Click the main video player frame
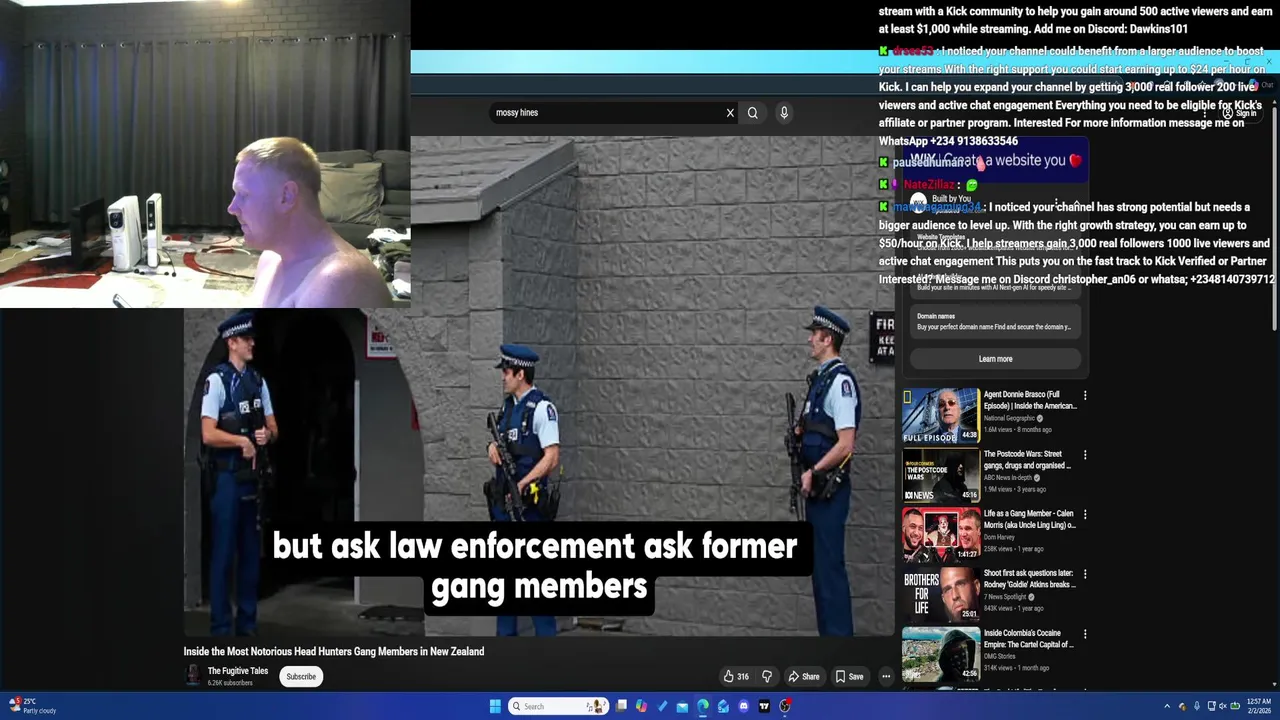 [539, 386]
